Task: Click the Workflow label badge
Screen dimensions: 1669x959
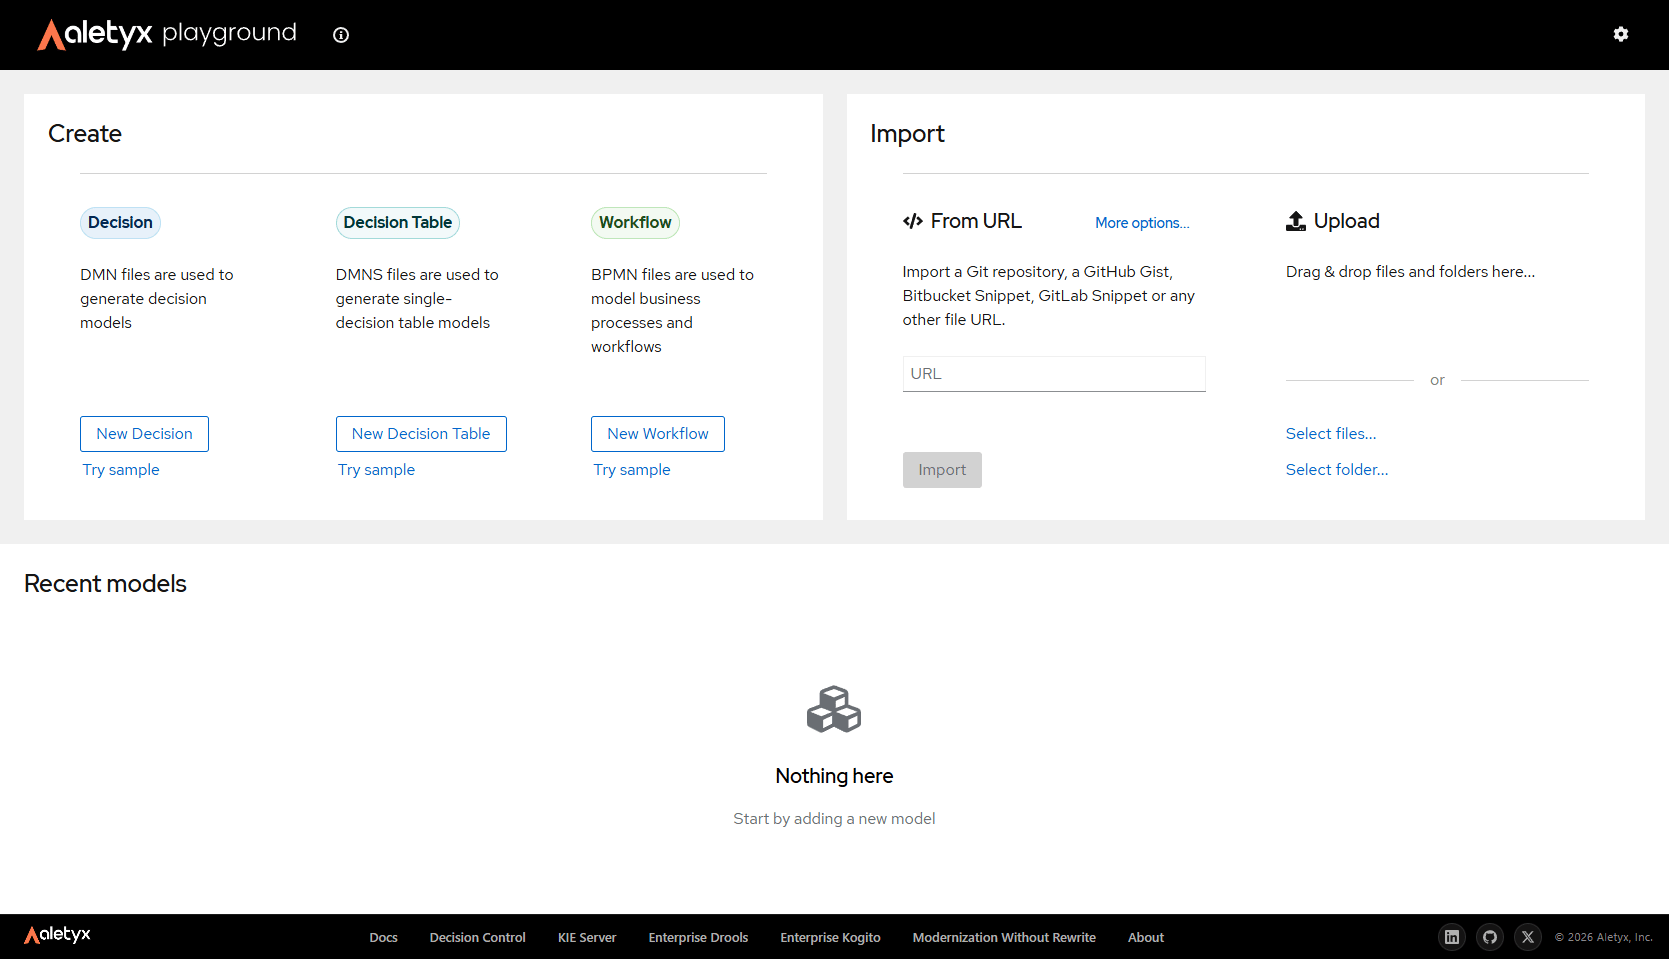Action: 635,223
